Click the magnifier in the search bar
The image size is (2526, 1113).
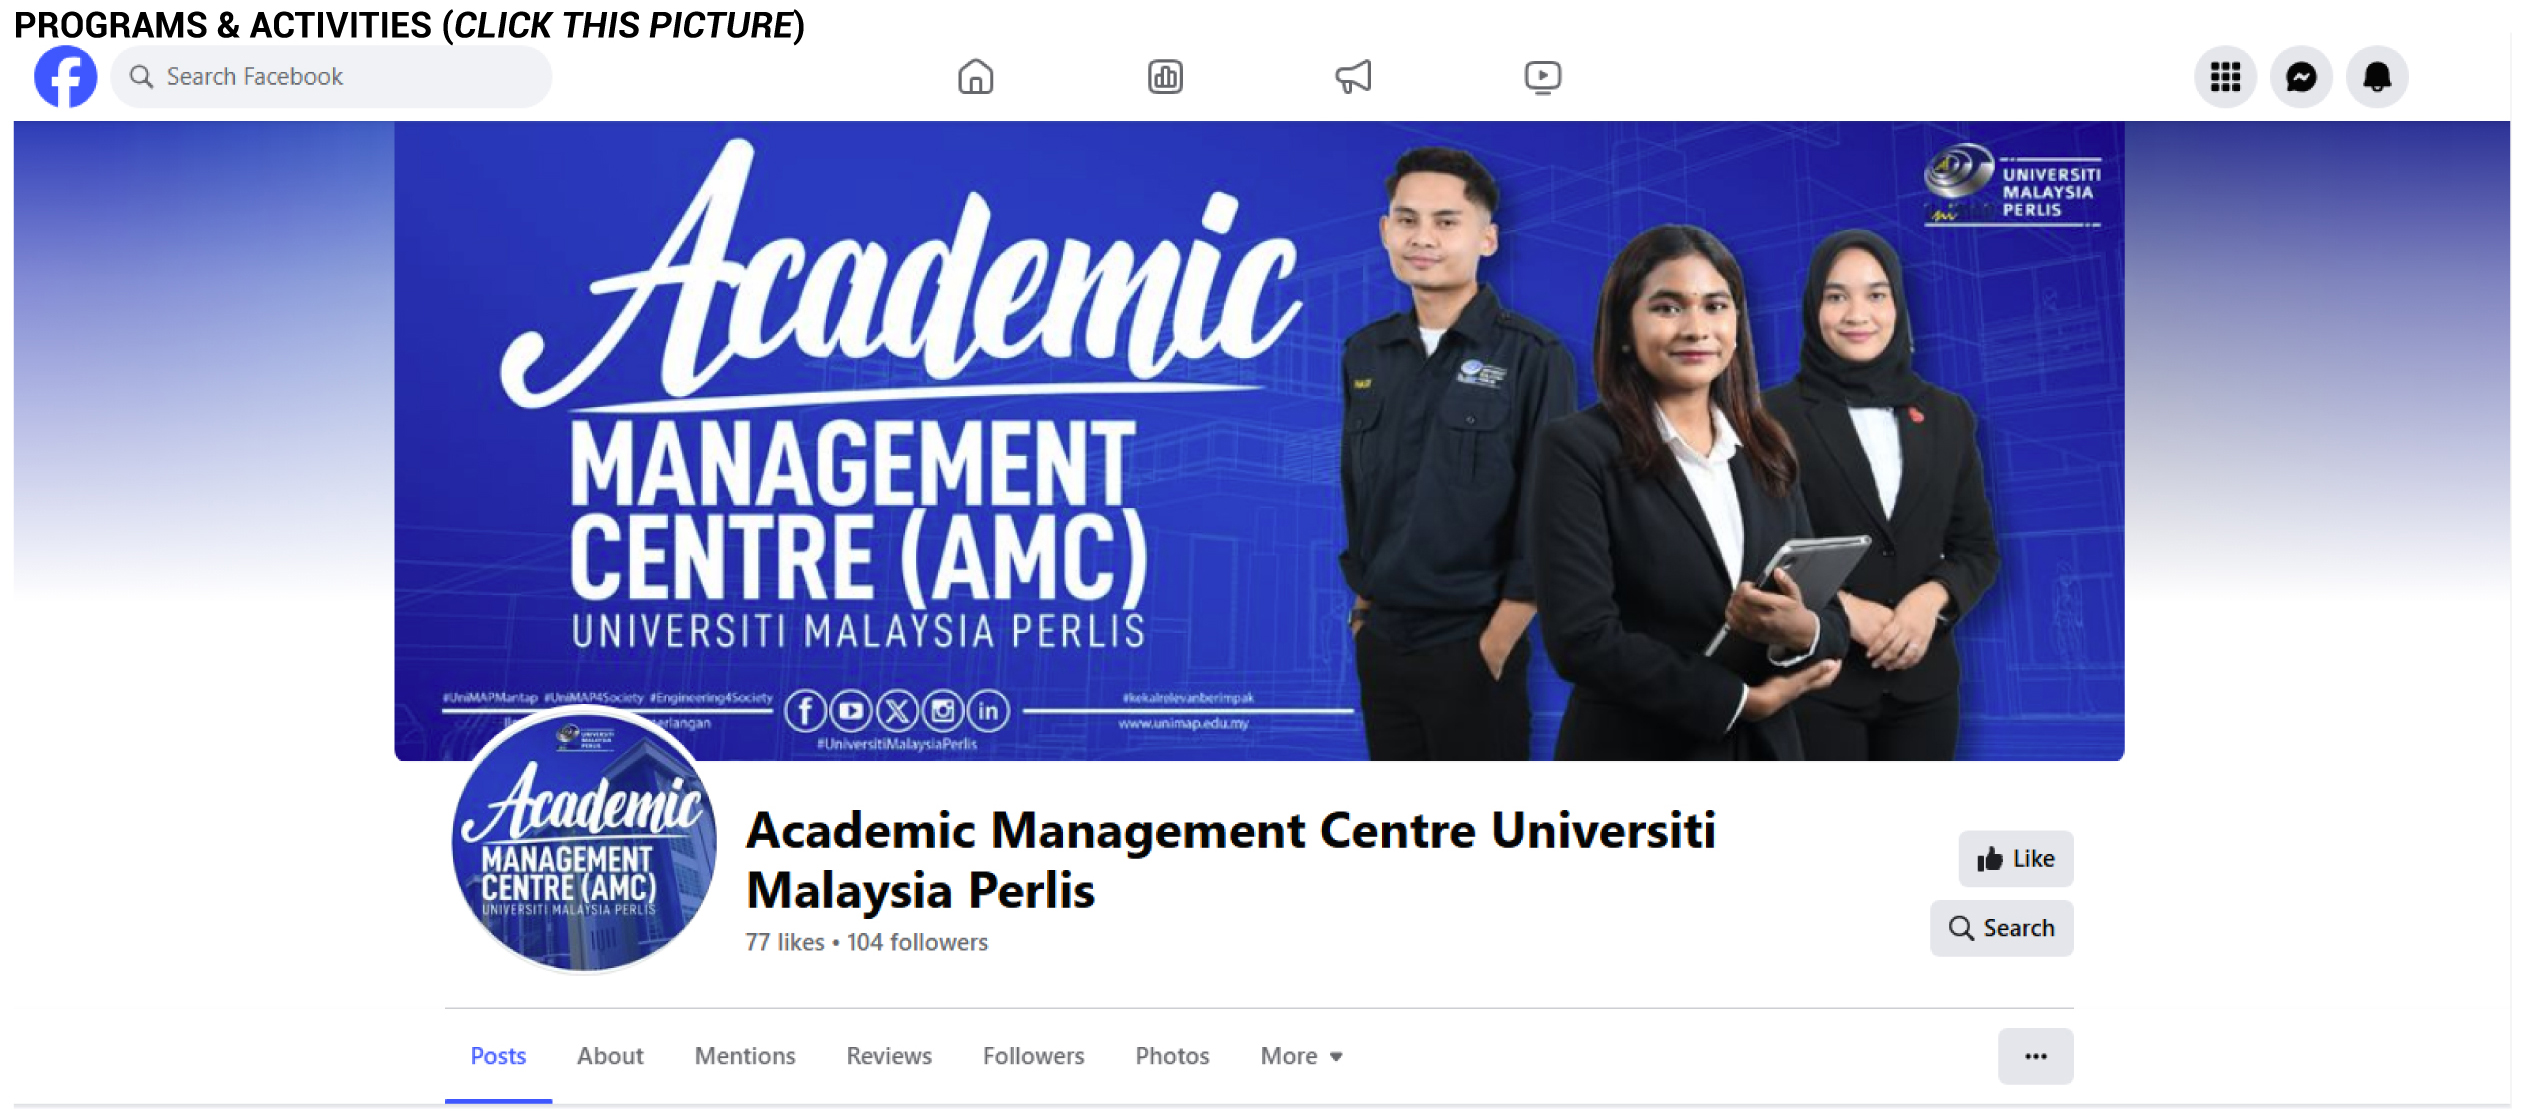[x=142, y=75]
